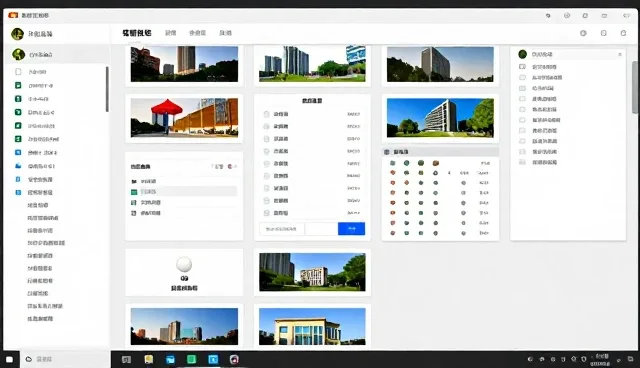Click the orange cube icon in the icon grid
This screenshot has height=368, width=640.
[x=436, y=163]
